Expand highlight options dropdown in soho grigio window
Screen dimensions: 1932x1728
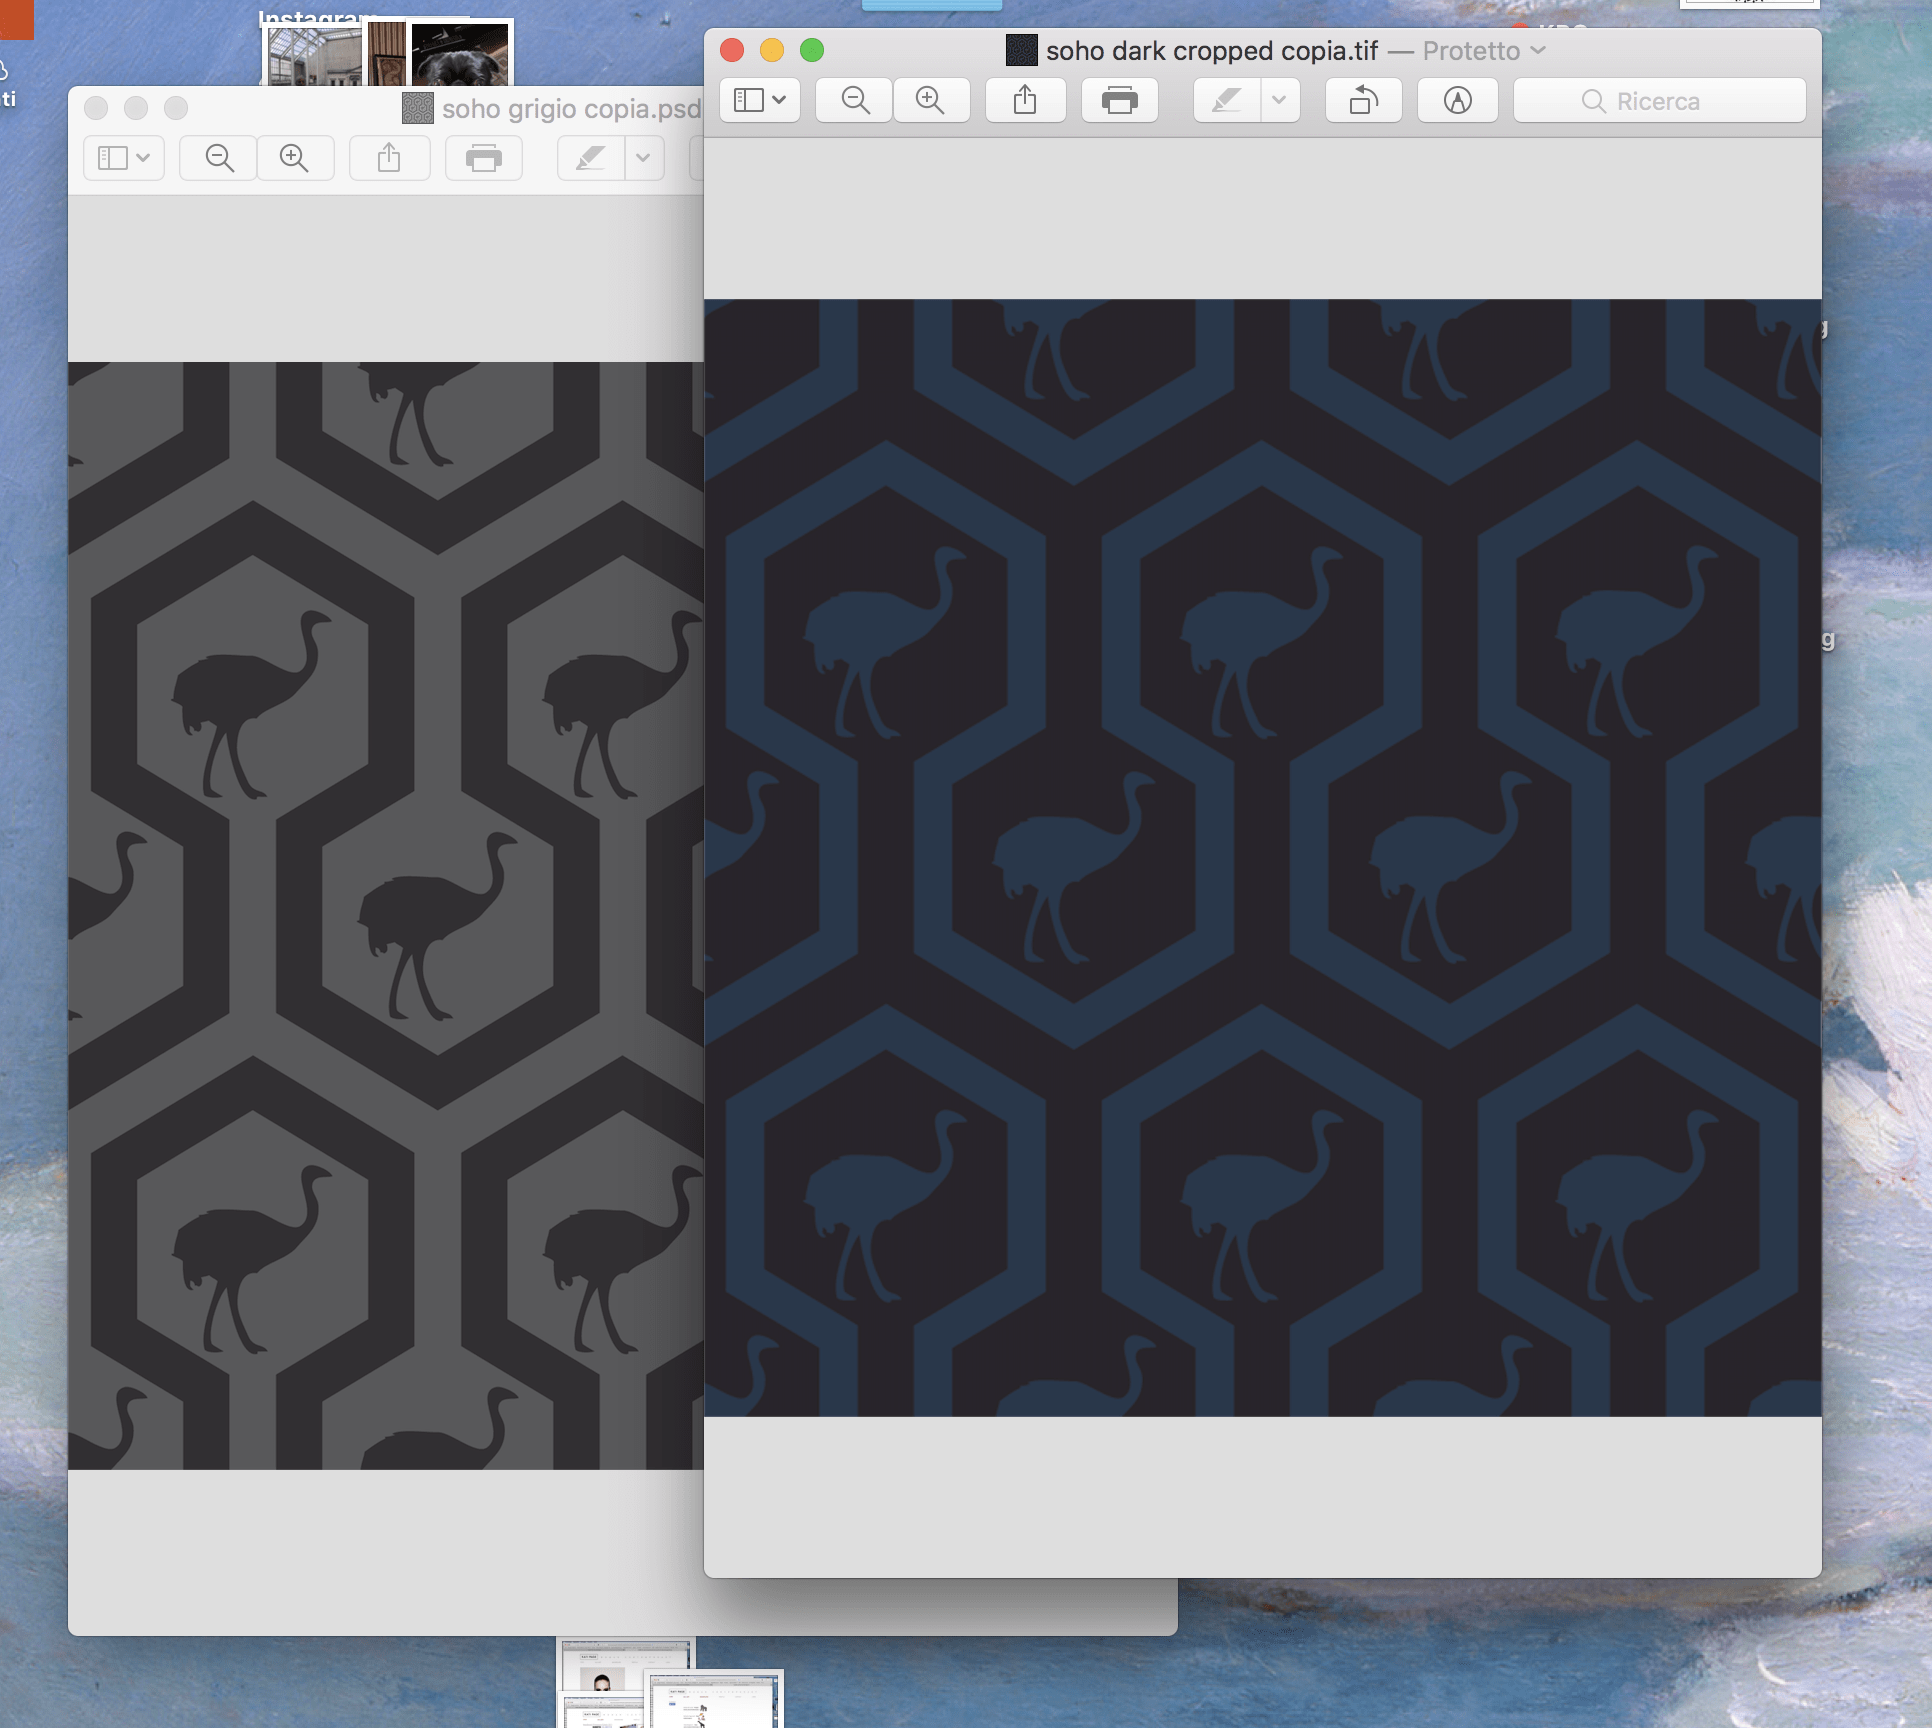644,158
